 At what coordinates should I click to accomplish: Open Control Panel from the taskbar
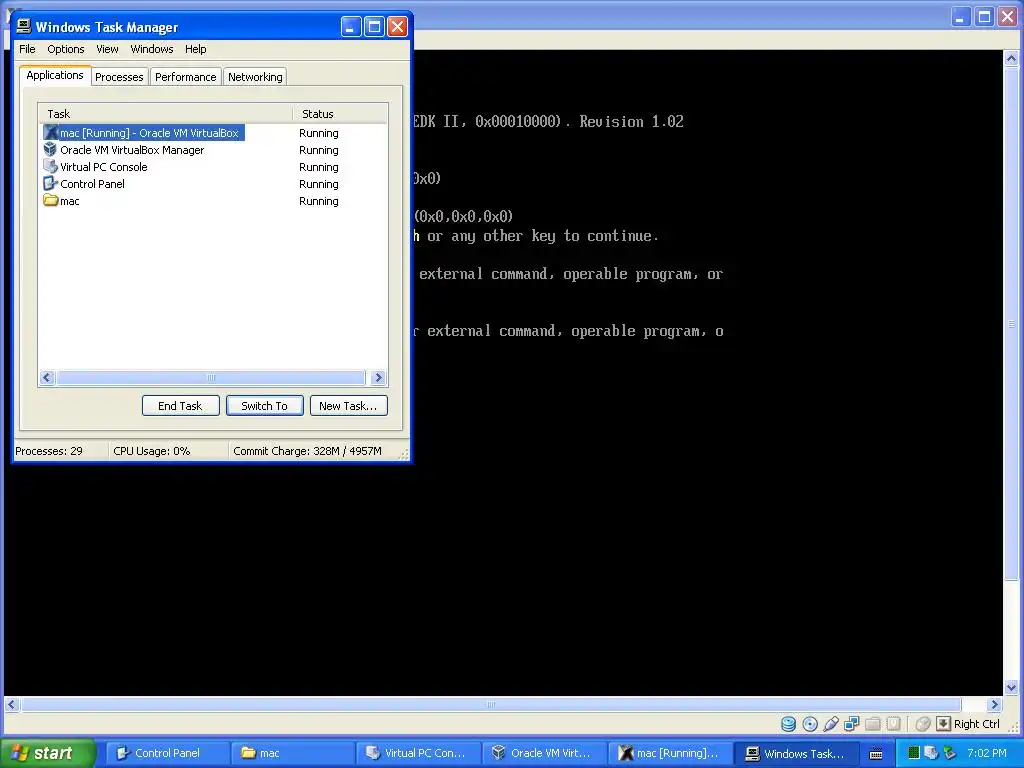coord(168,753)
